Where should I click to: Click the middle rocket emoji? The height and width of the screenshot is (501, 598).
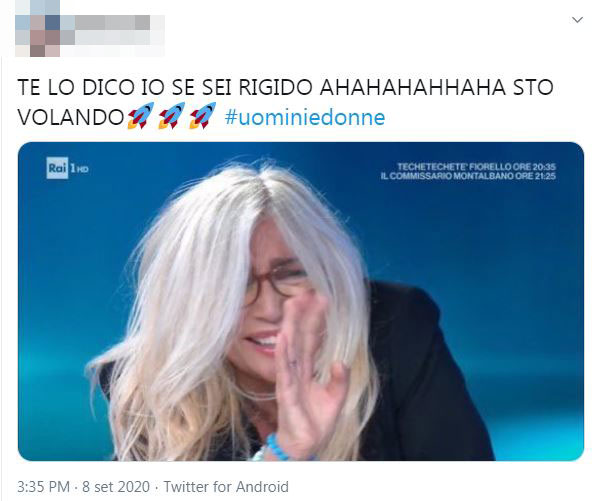coord(172,116)
